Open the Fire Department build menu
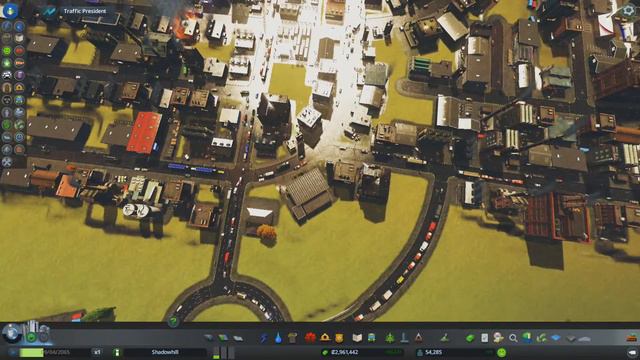The image size is (640, 360). [x=325, y=338]
